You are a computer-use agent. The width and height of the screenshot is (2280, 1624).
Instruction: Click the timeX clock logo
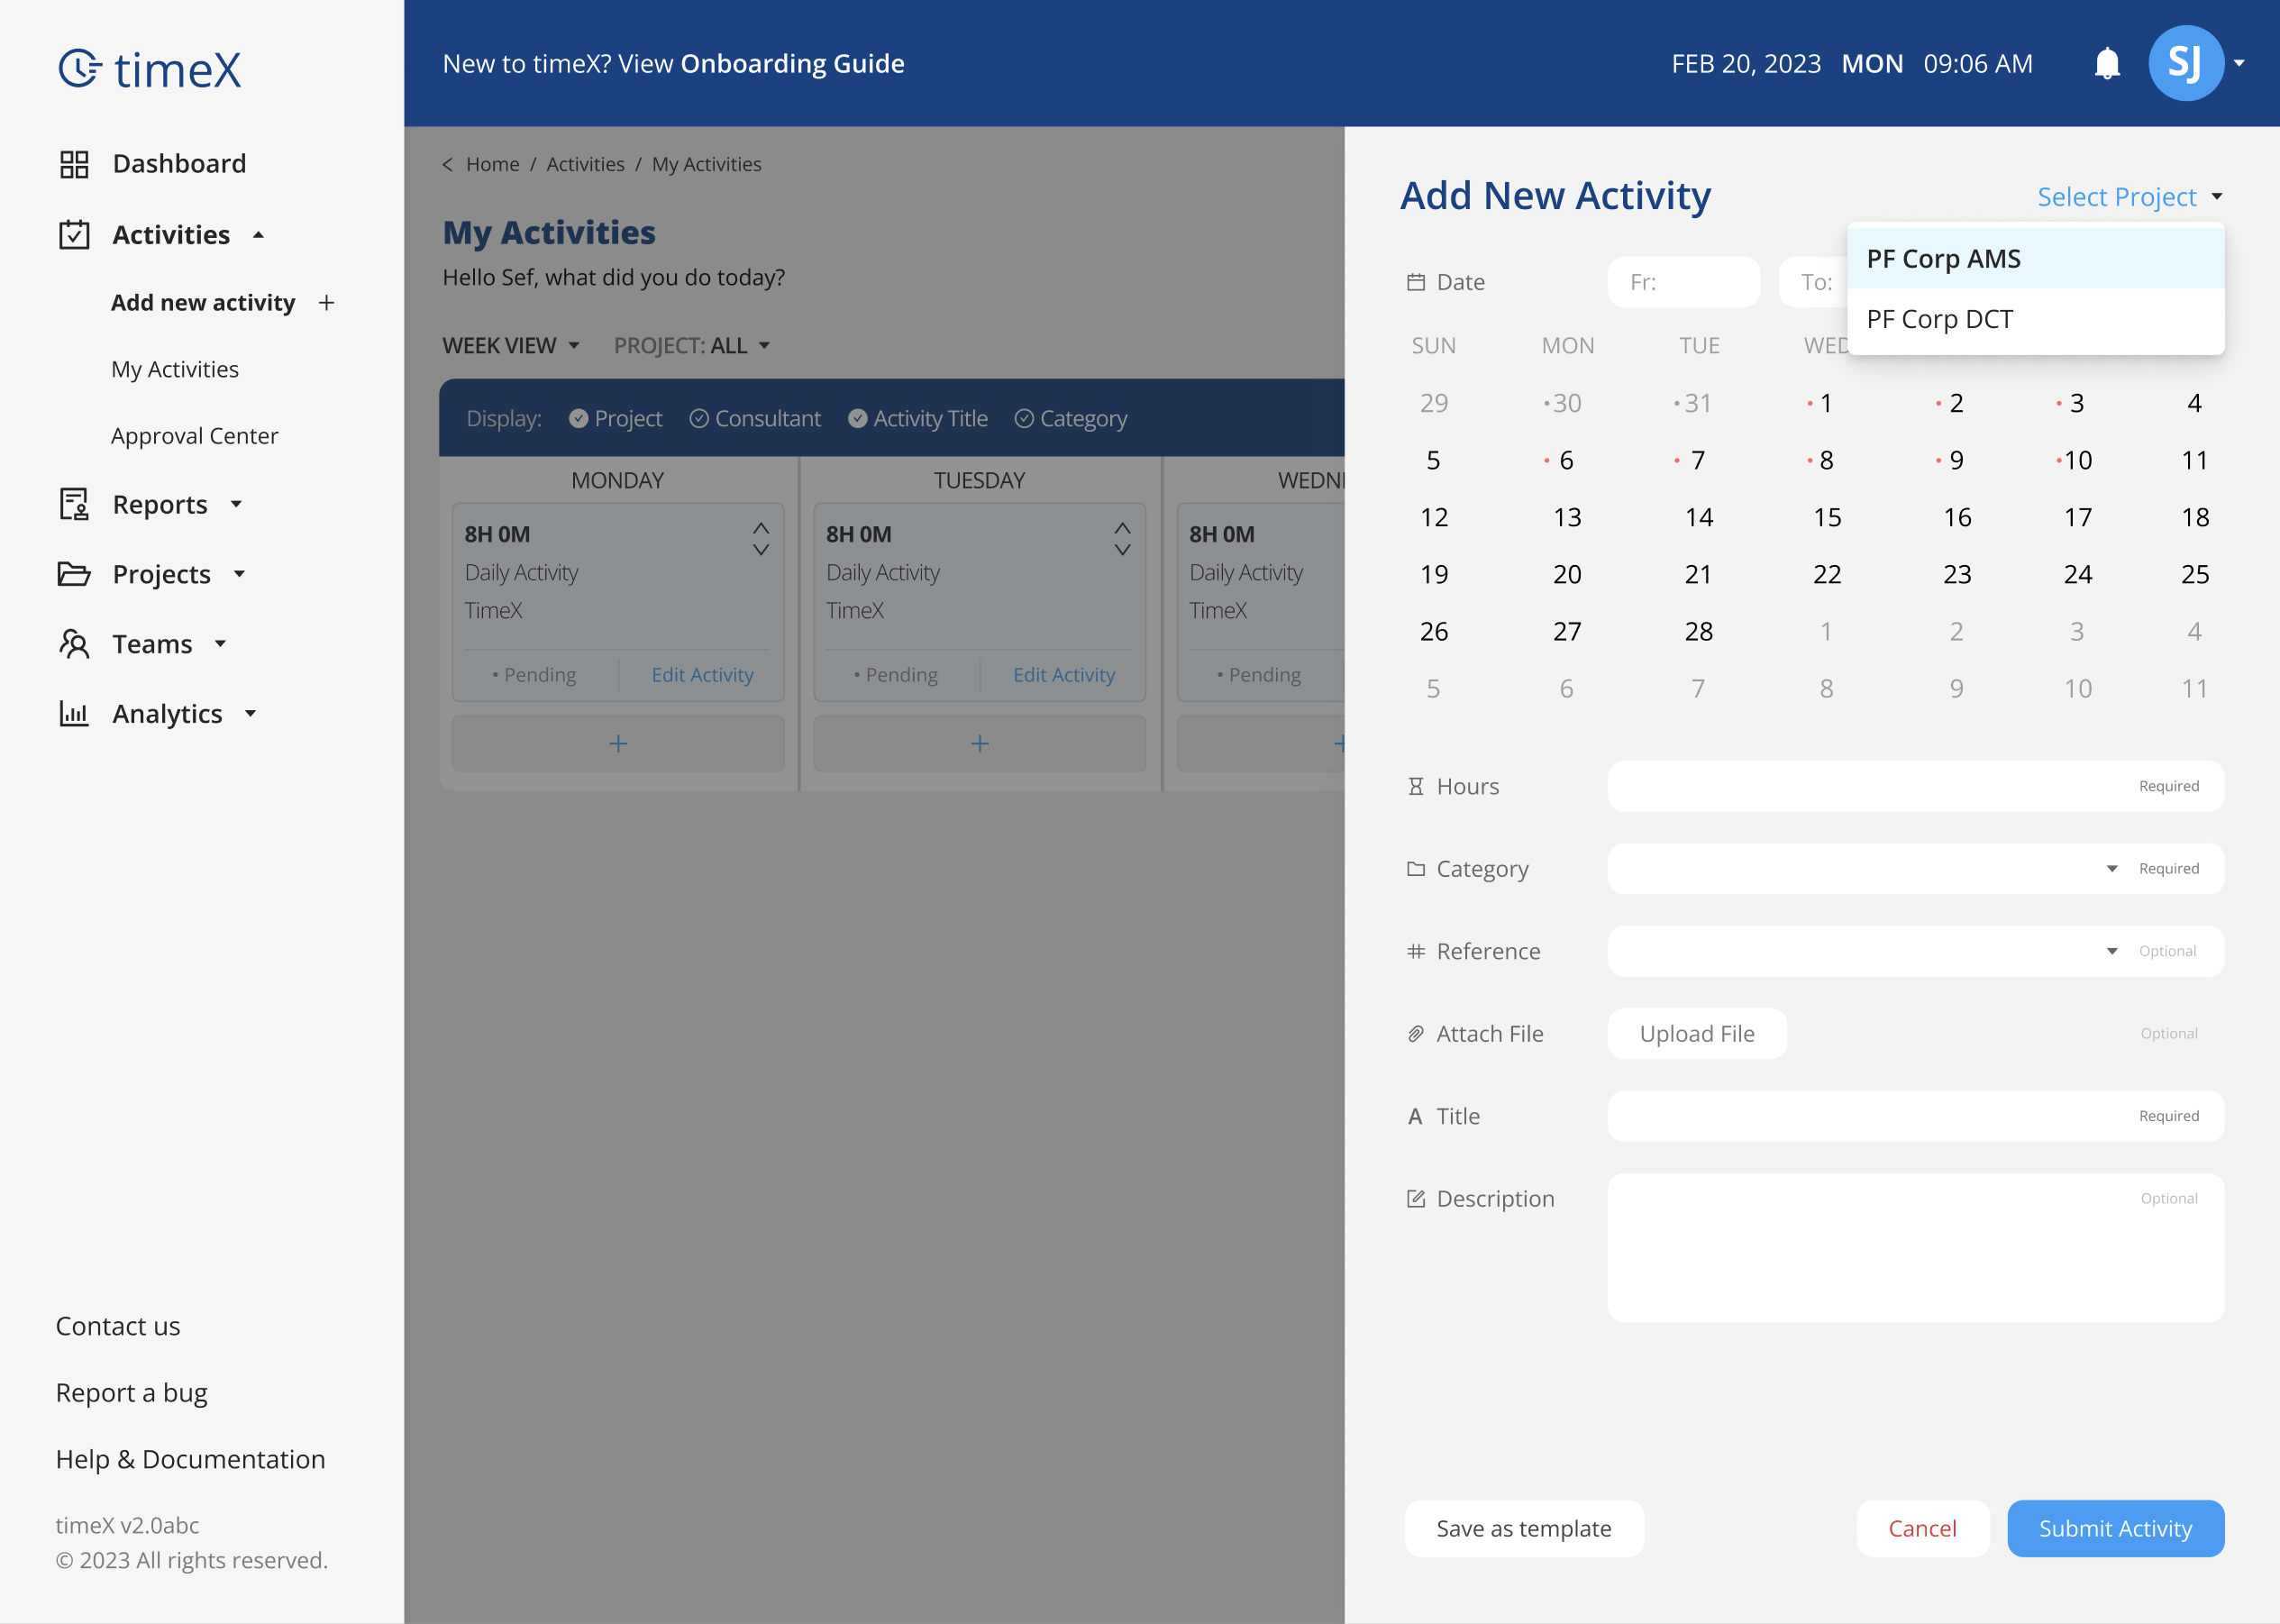point(79,67)
